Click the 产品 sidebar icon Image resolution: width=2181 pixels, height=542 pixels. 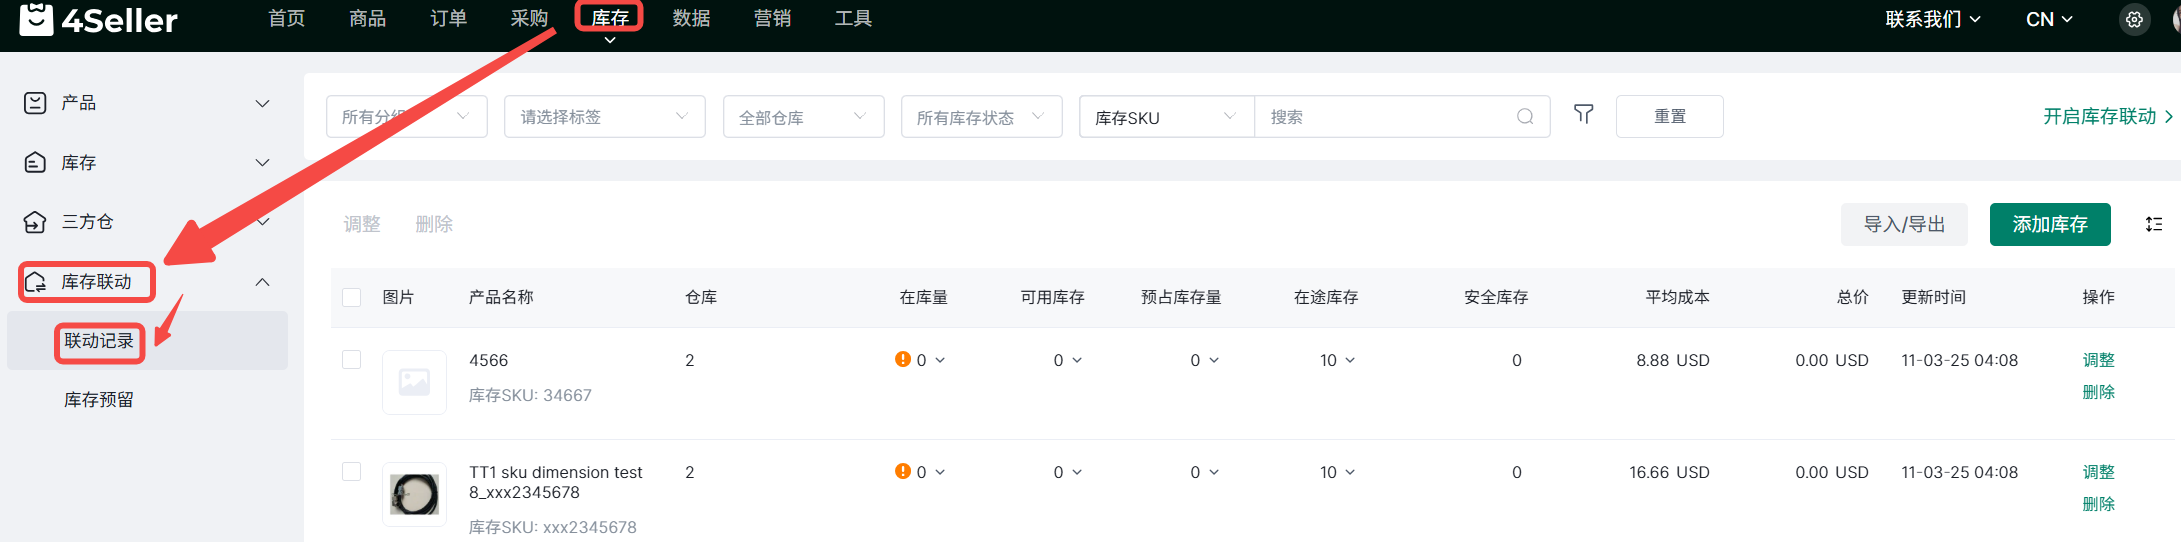[x=35, y=103]
